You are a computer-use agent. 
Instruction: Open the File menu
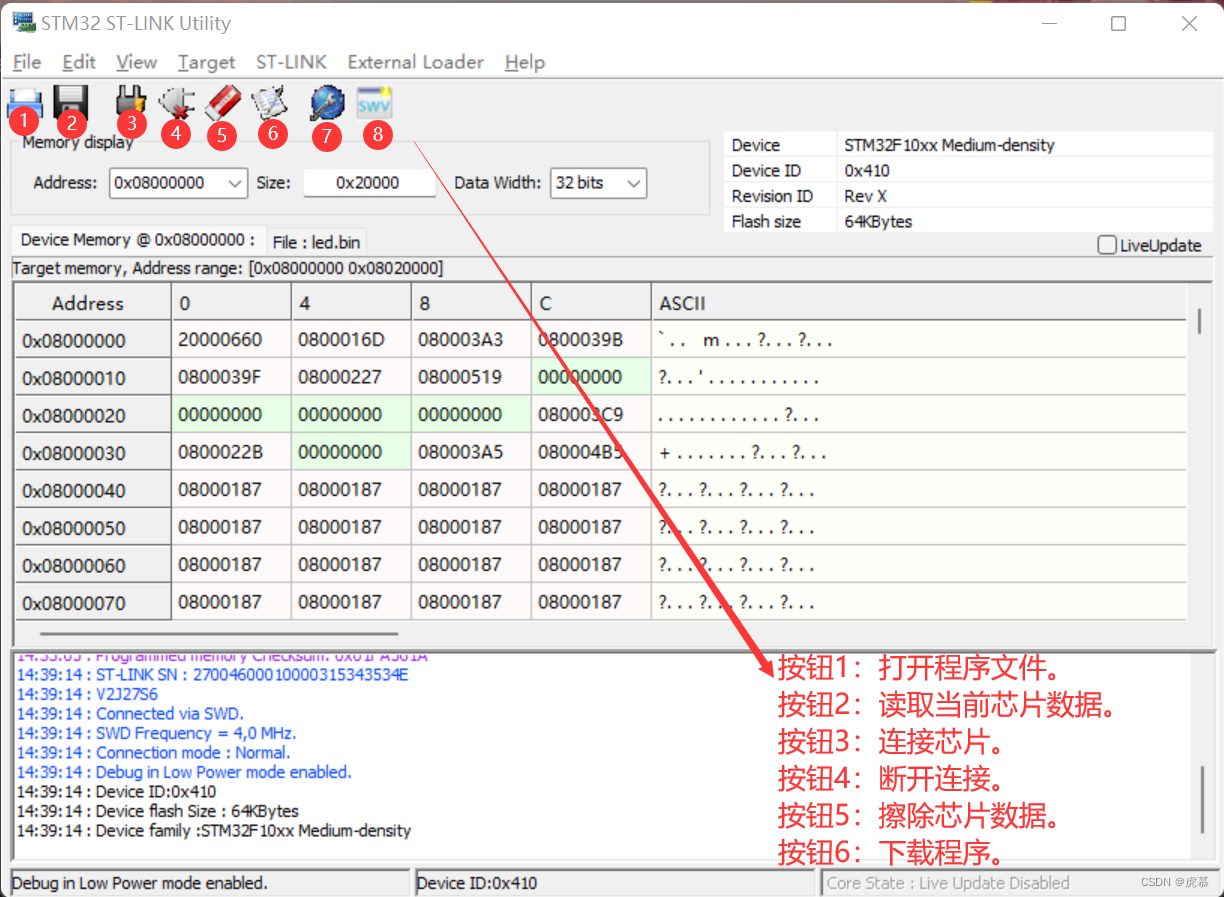pyautogui.click(x=27, y=62)
